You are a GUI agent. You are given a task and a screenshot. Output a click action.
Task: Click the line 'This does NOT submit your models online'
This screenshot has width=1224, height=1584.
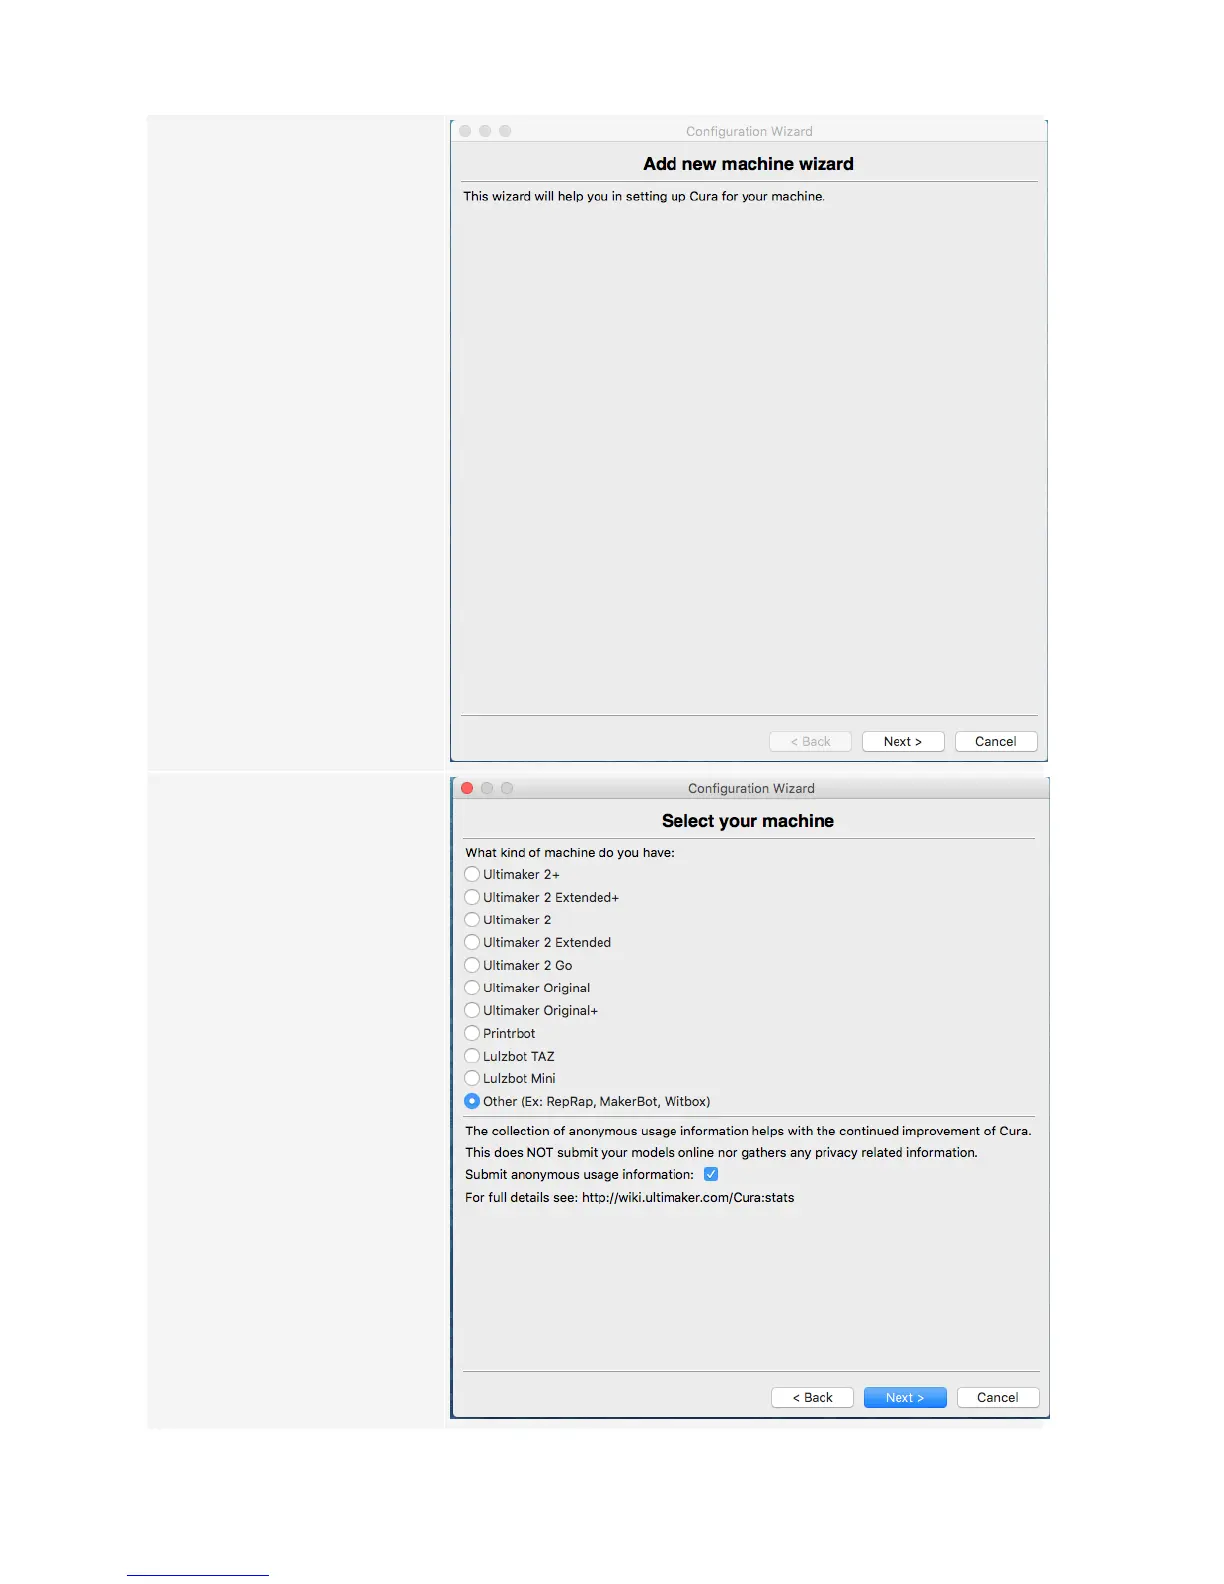(x=721, y=1152)
